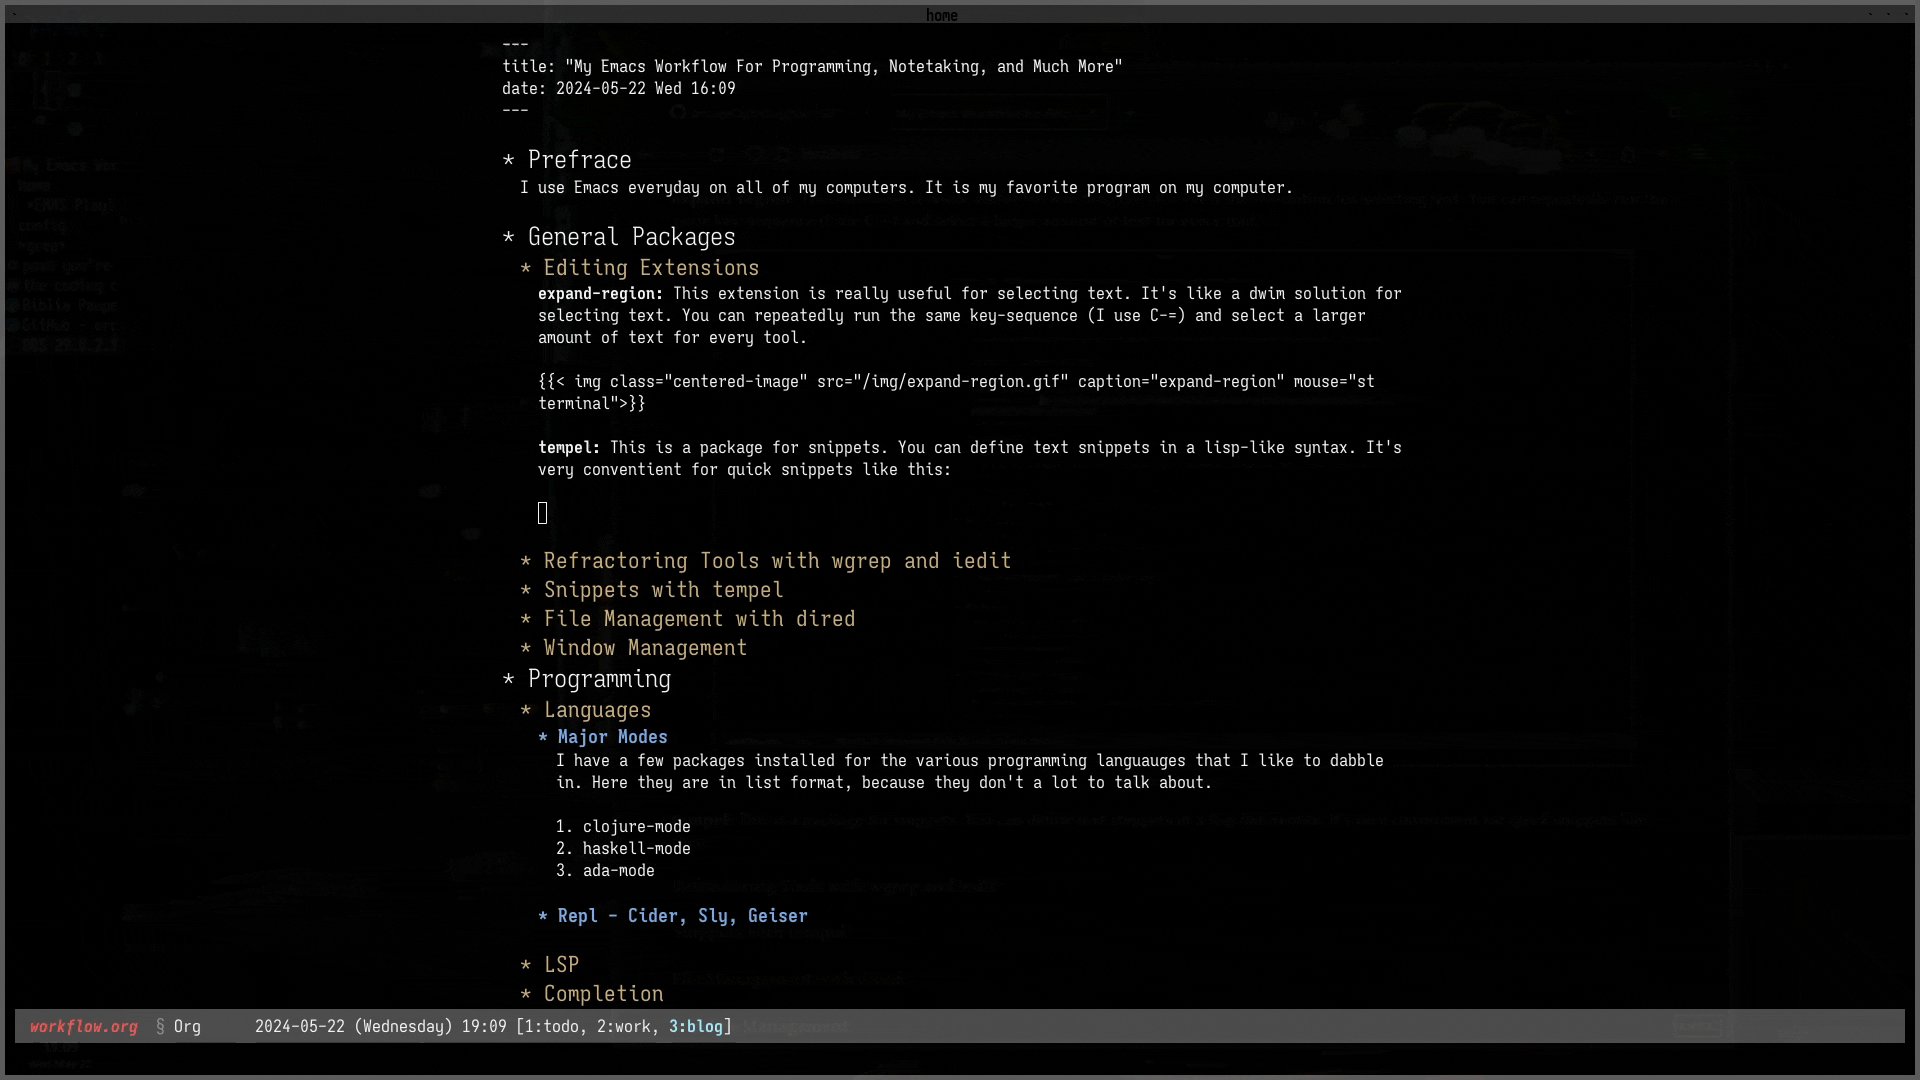Select File Management with dired heading
This screenshot has height=1080, width=1920.
point(700,619)
